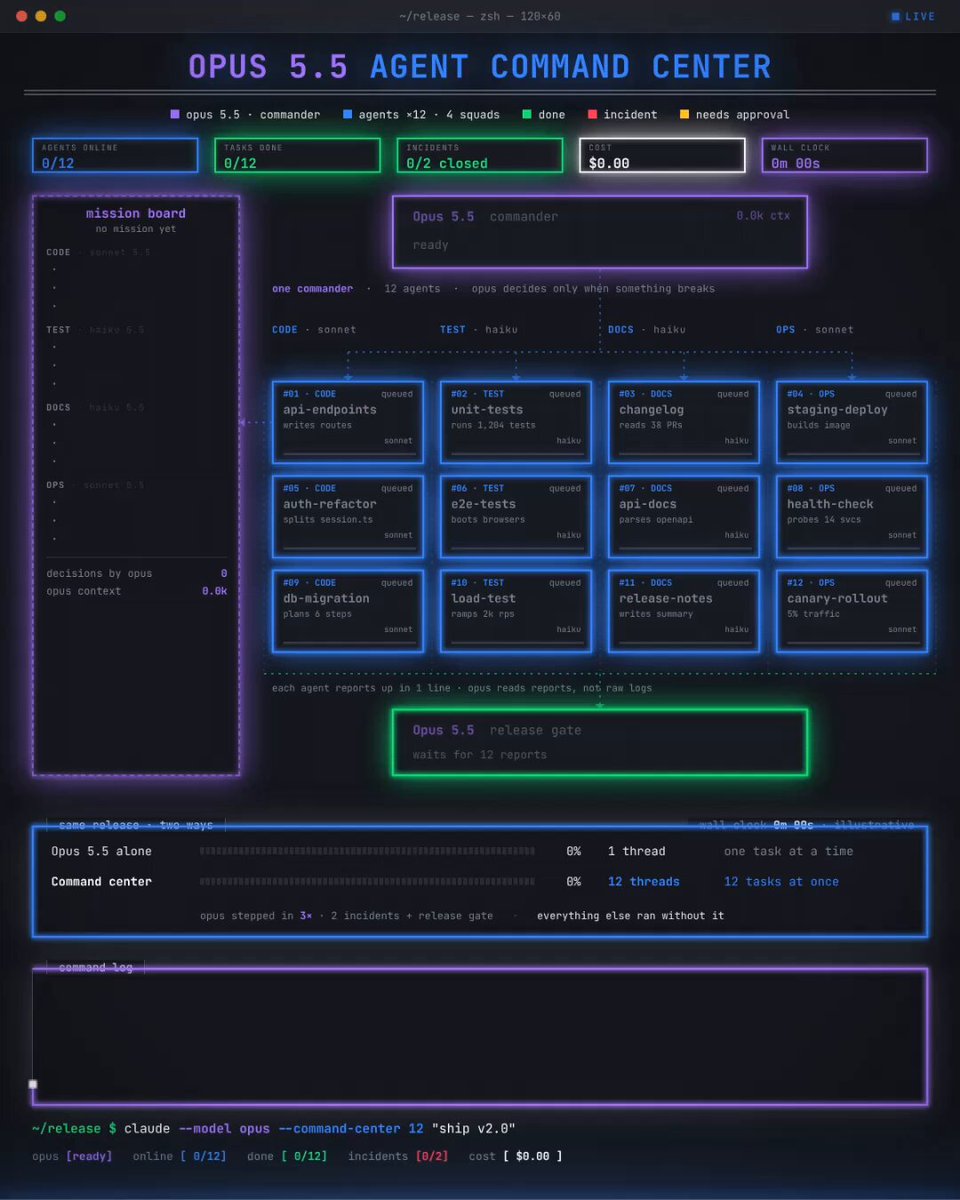The height and width of the screenshot is (1200, 960).
Task: Select the TASKS DONE 0/12 stat box
Action: pyautogui.click(x=297, y=155)
